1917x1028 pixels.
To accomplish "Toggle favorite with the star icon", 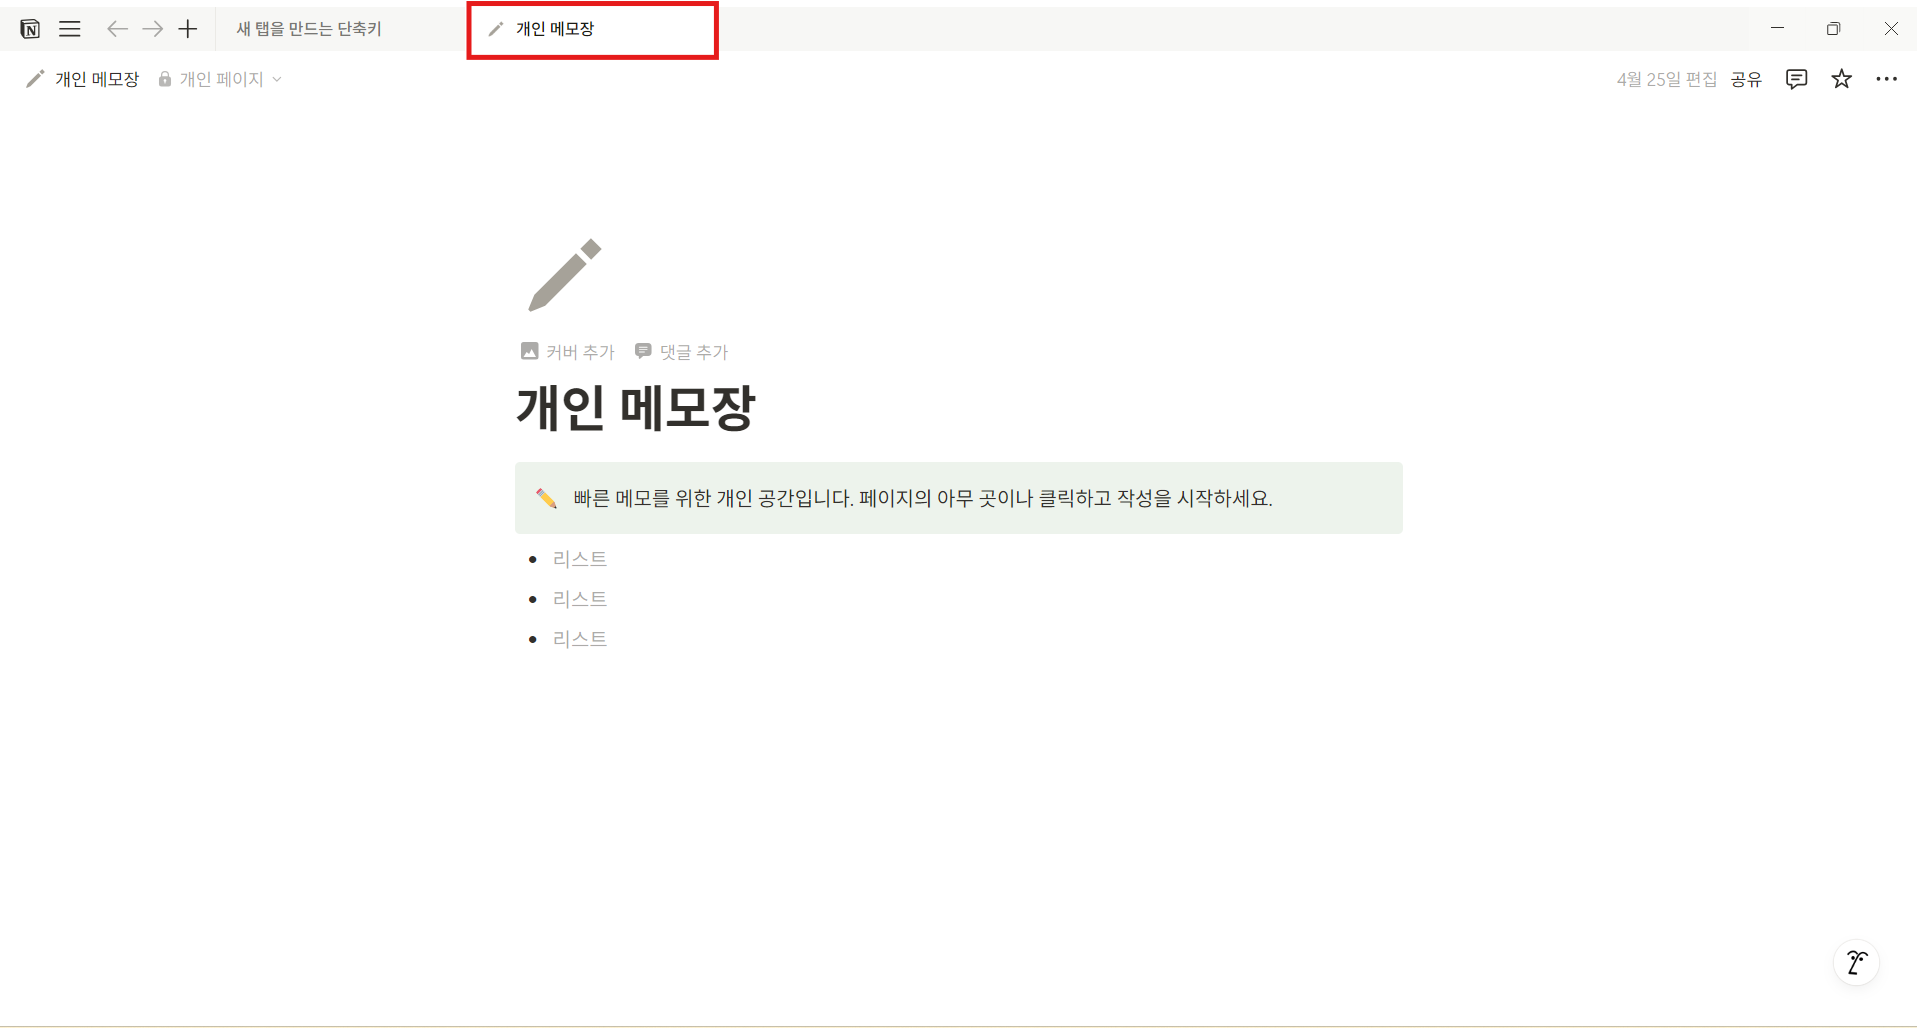I will (1841, 79).
